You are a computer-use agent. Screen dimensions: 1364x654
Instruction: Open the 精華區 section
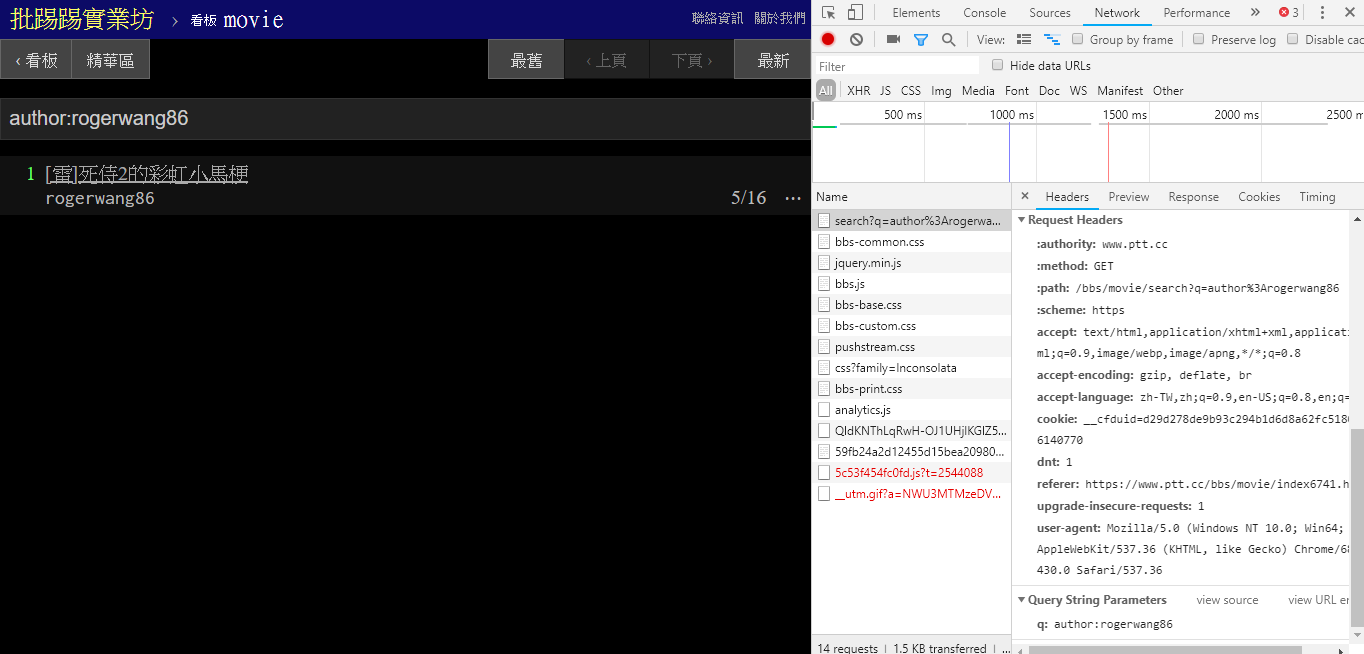(x=110, y=60)
